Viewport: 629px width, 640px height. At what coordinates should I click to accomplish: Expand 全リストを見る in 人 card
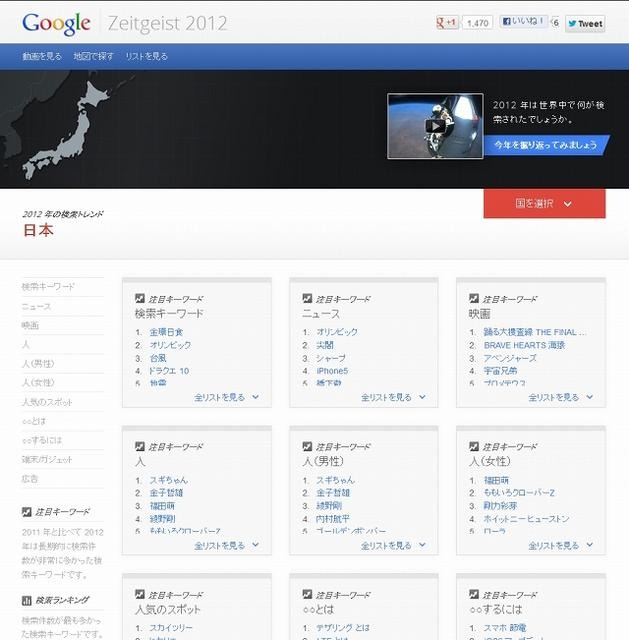tap(226, 545)
